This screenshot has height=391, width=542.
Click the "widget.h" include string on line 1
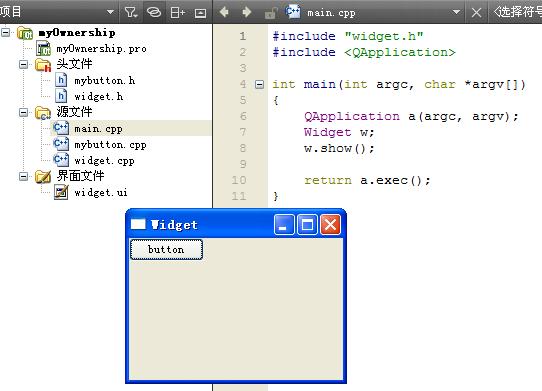(384, 36)
